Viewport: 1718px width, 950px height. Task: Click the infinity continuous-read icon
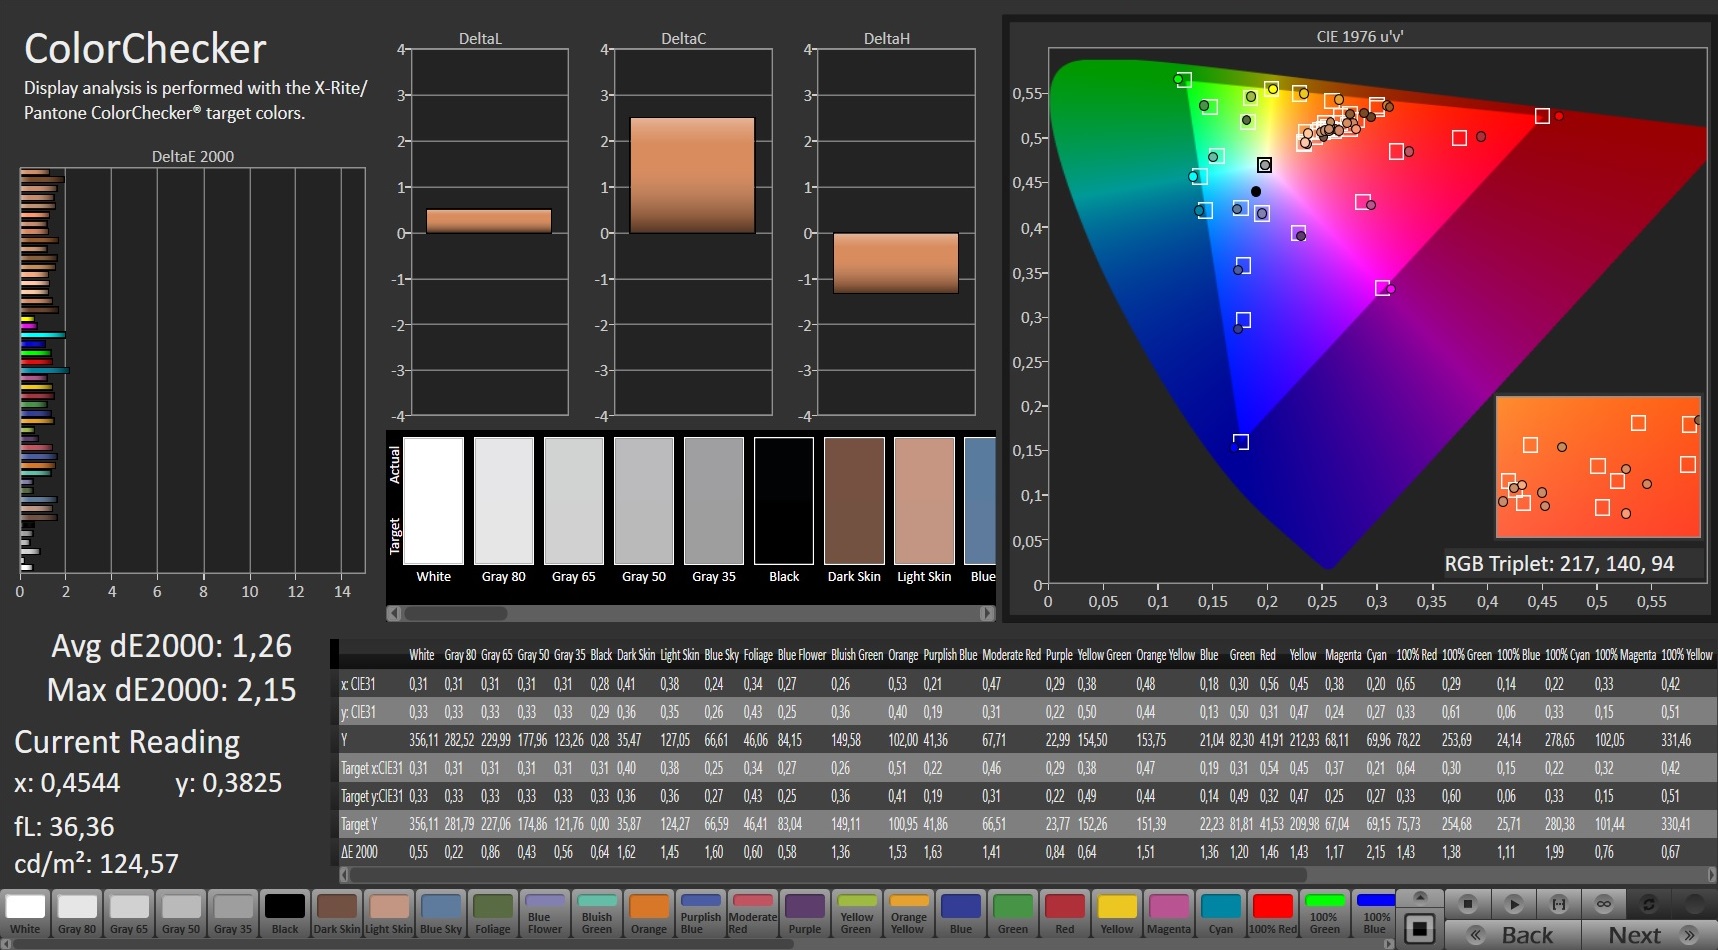pyautogui.click(x=1603, y=904)
